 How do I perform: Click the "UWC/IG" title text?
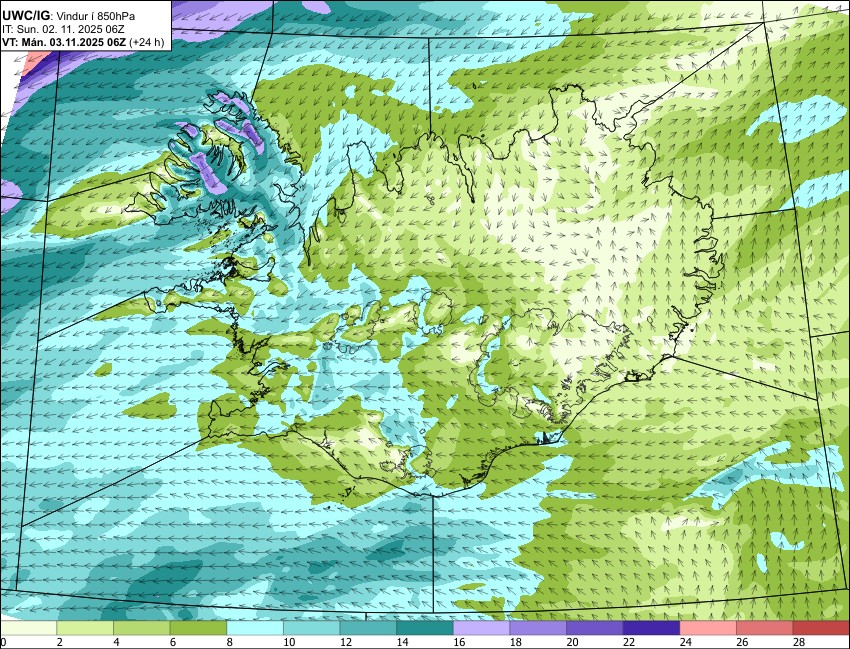[x=25, y=16]
